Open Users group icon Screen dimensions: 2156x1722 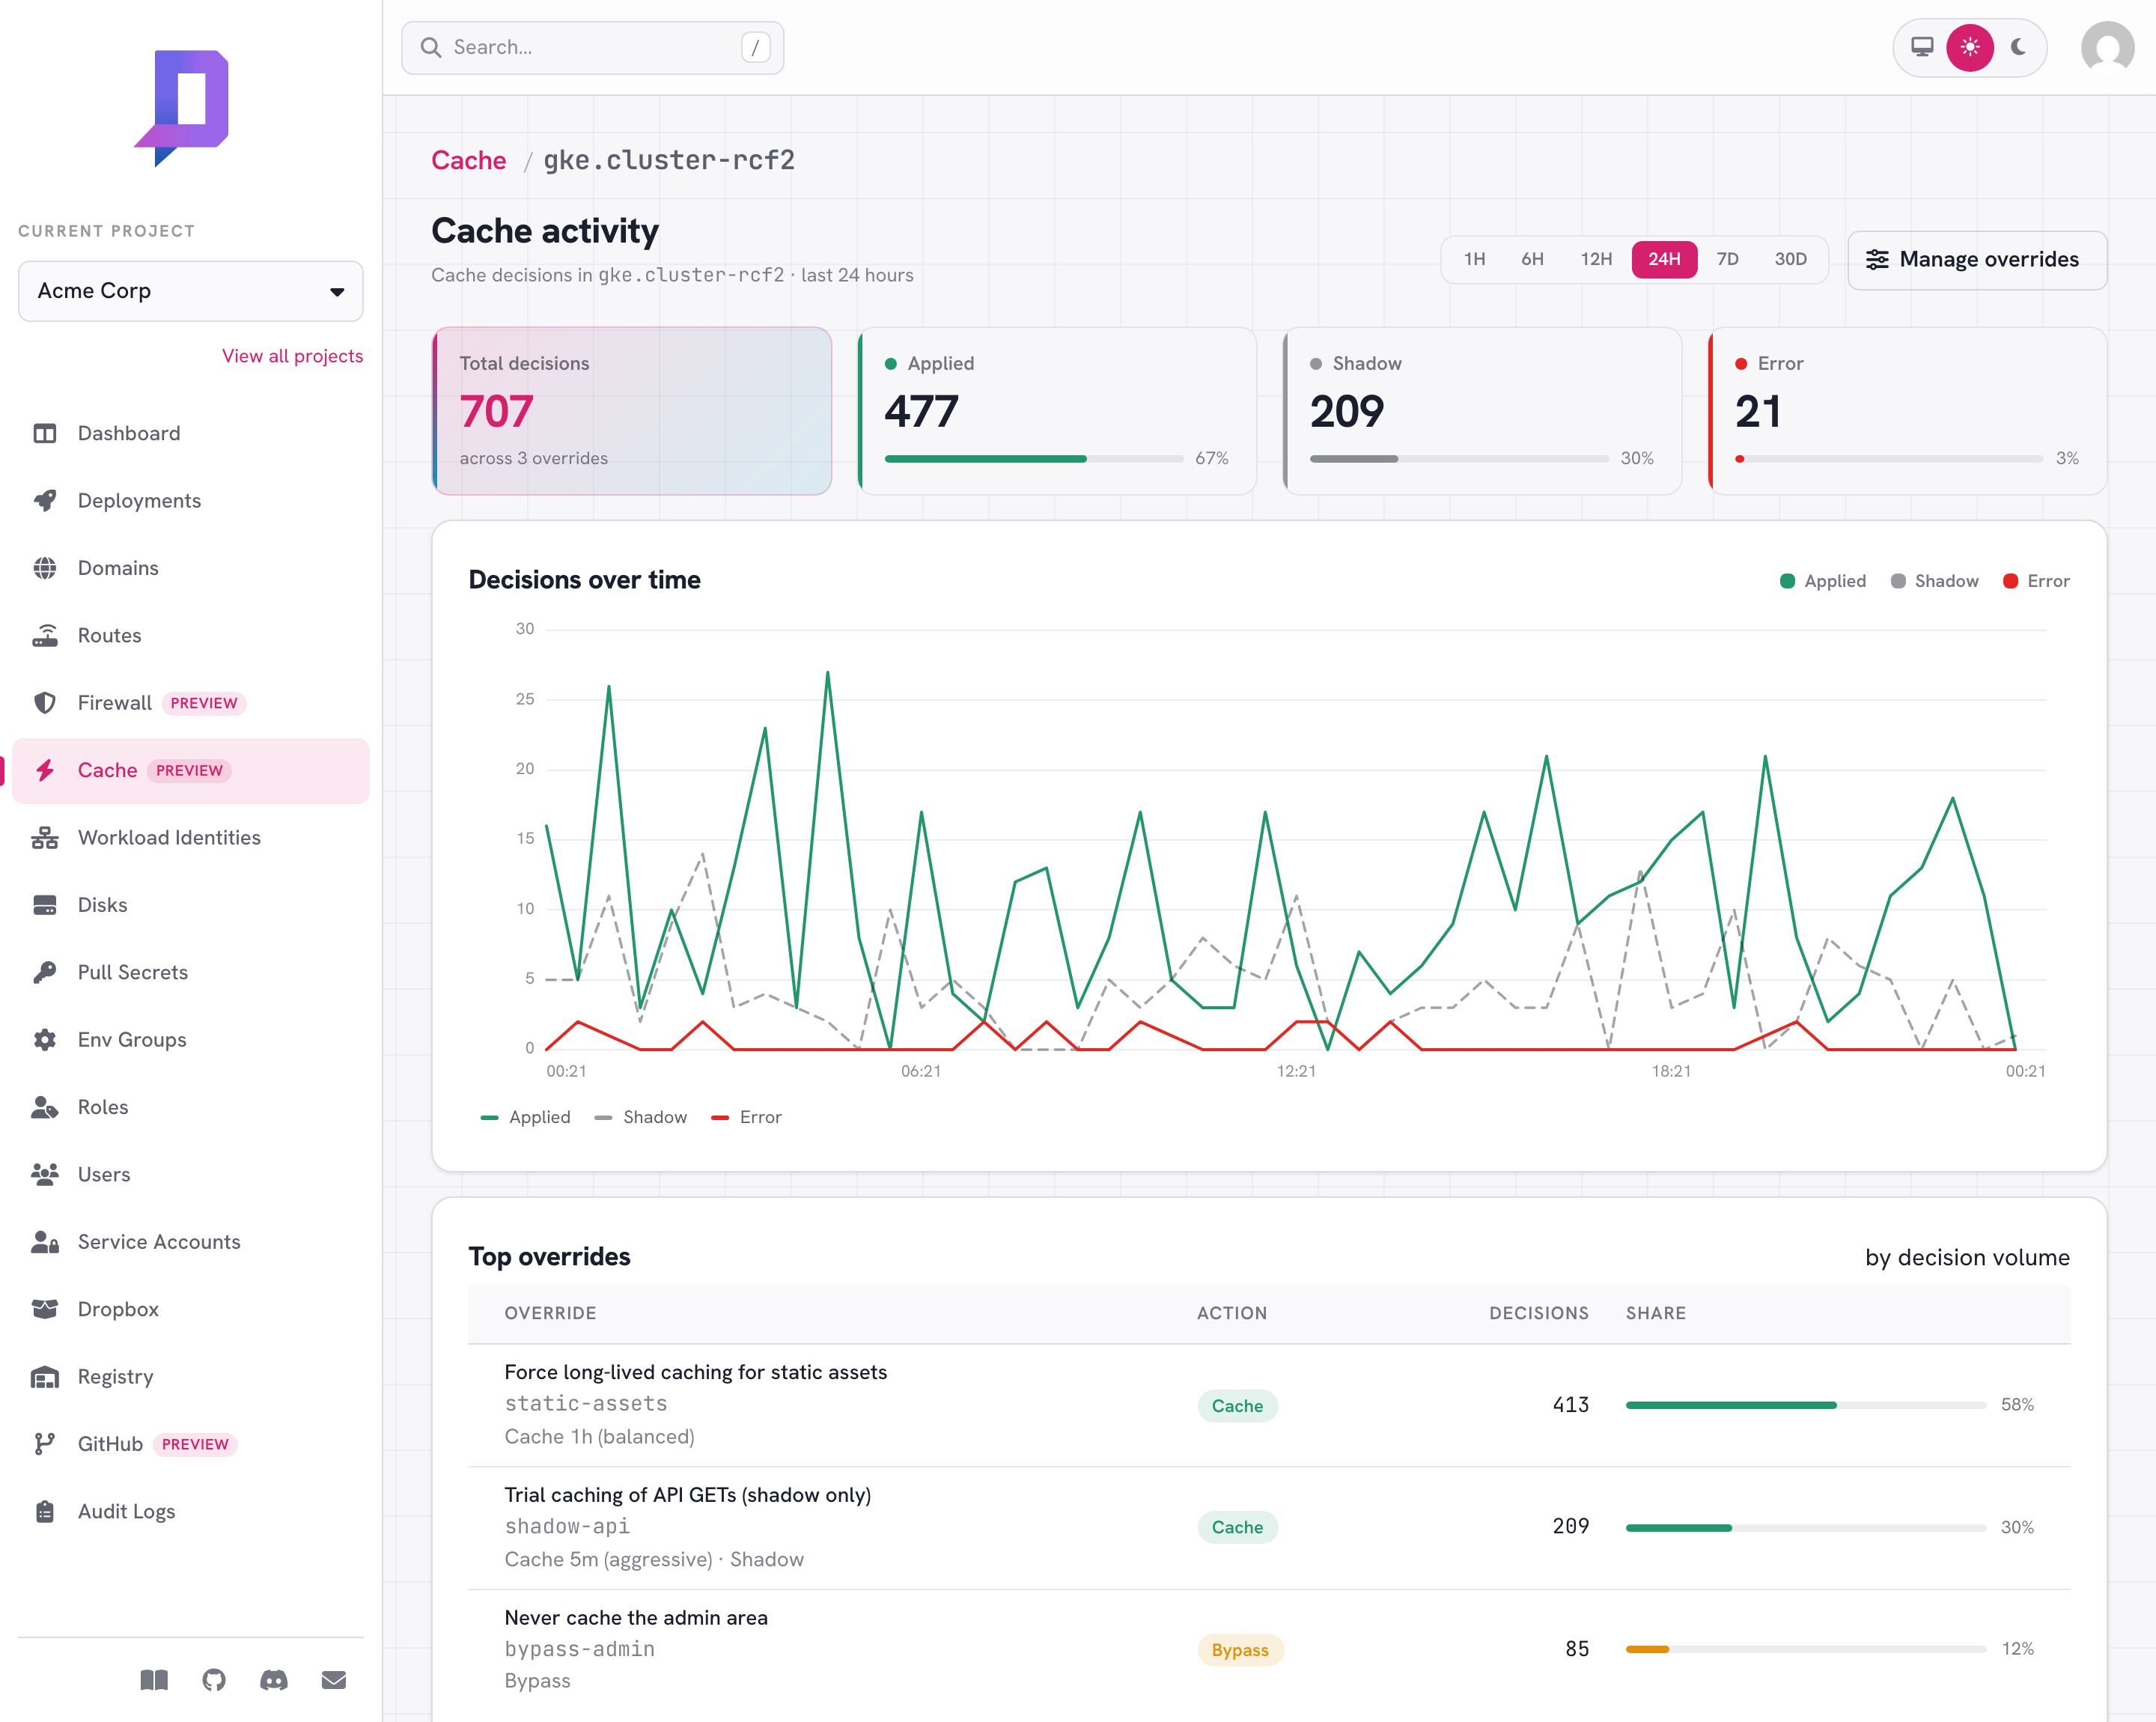coord(45,1174)
